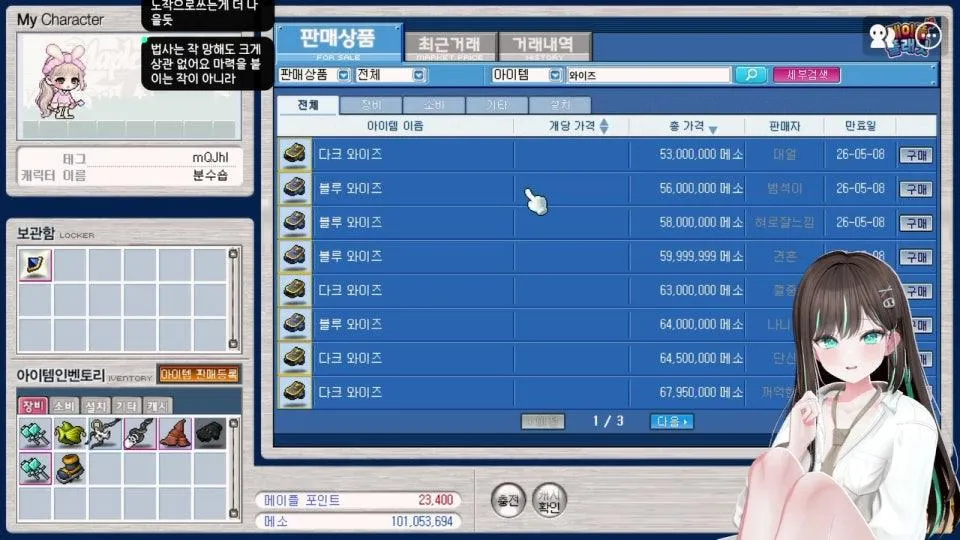Click the magnifier search button
960x540 pixels.
(751, 75)
